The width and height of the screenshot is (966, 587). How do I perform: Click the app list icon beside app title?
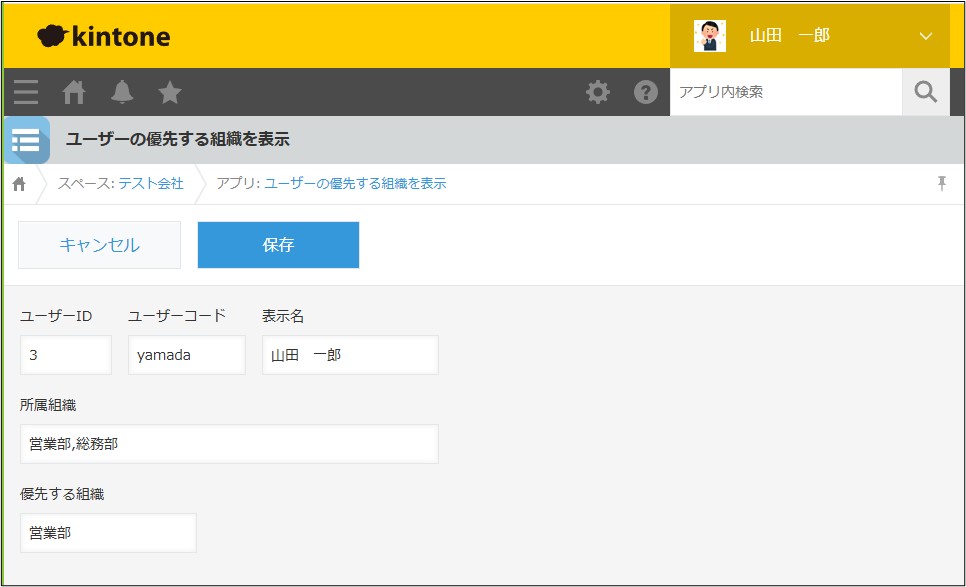26,140
